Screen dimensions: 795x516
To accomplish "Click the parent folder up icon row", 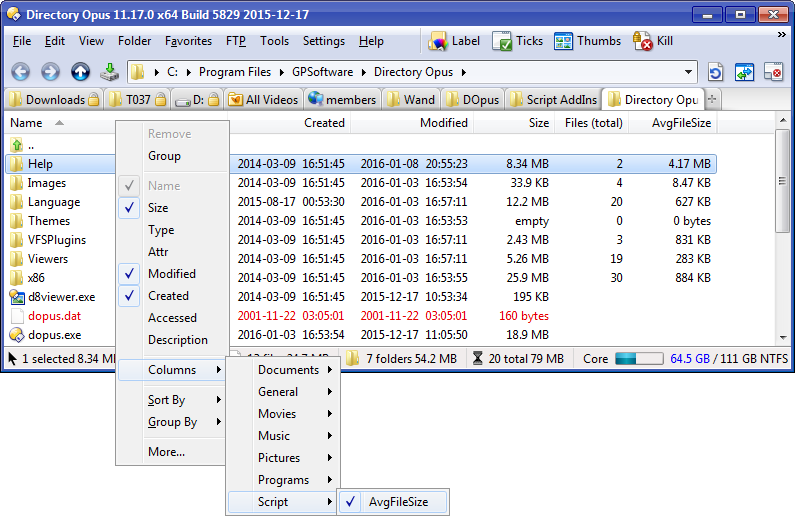I will (x=17, y=145).
